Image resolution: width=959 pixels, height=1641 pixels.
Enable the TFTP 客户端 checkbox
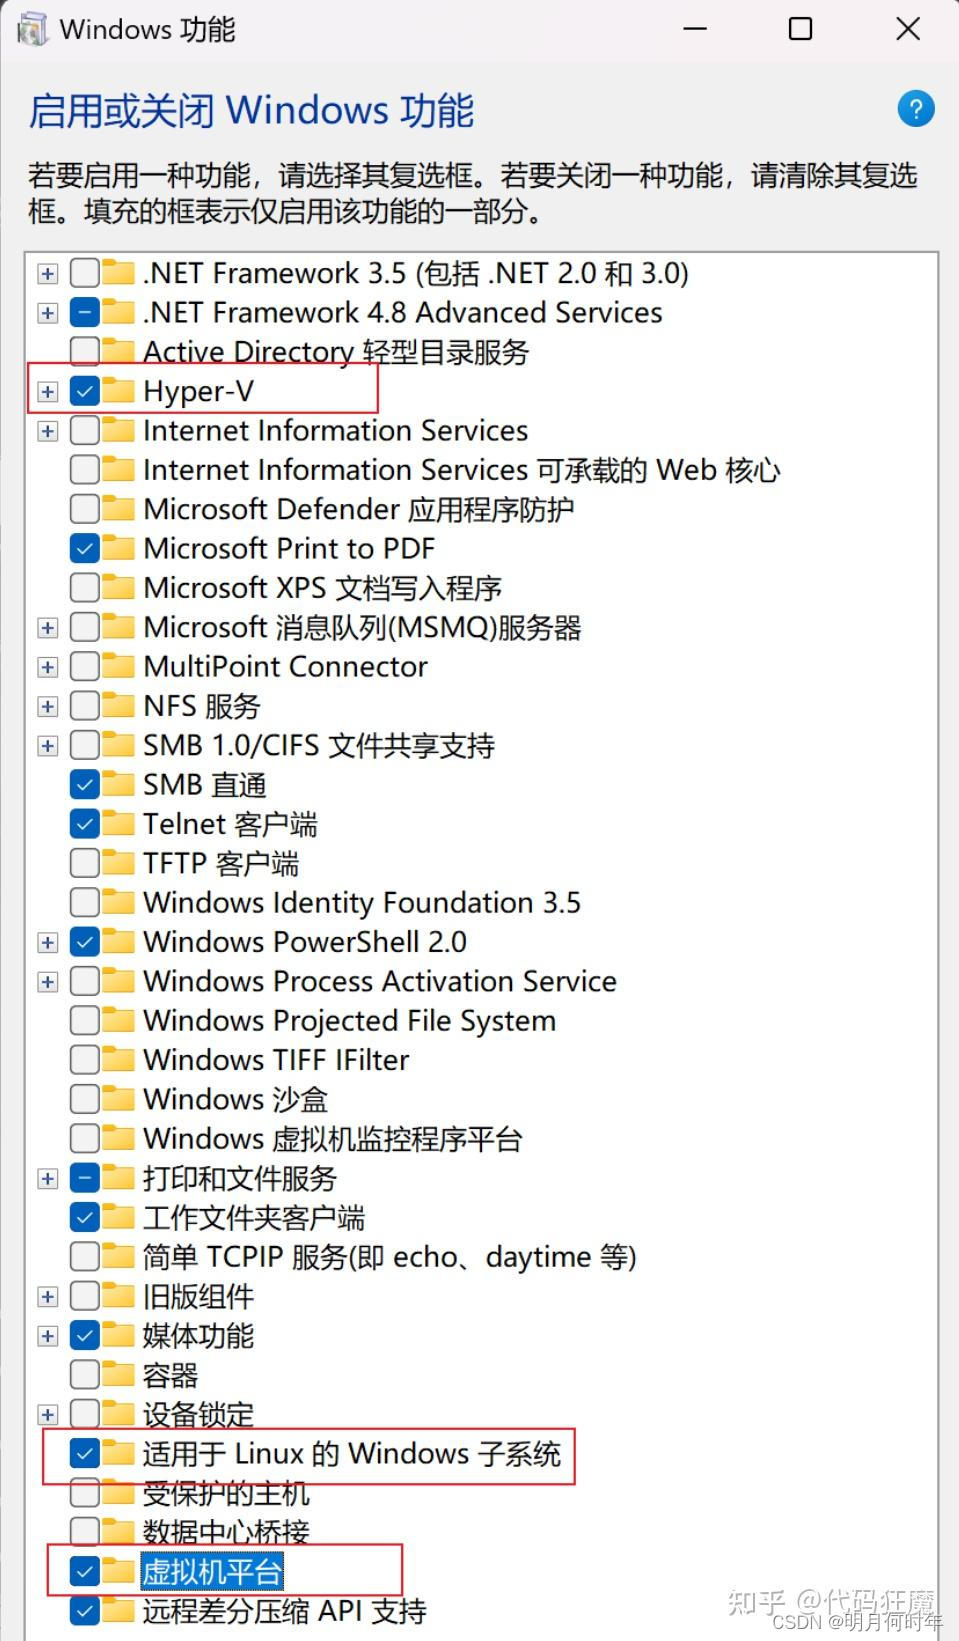click(x=85, y=862)
